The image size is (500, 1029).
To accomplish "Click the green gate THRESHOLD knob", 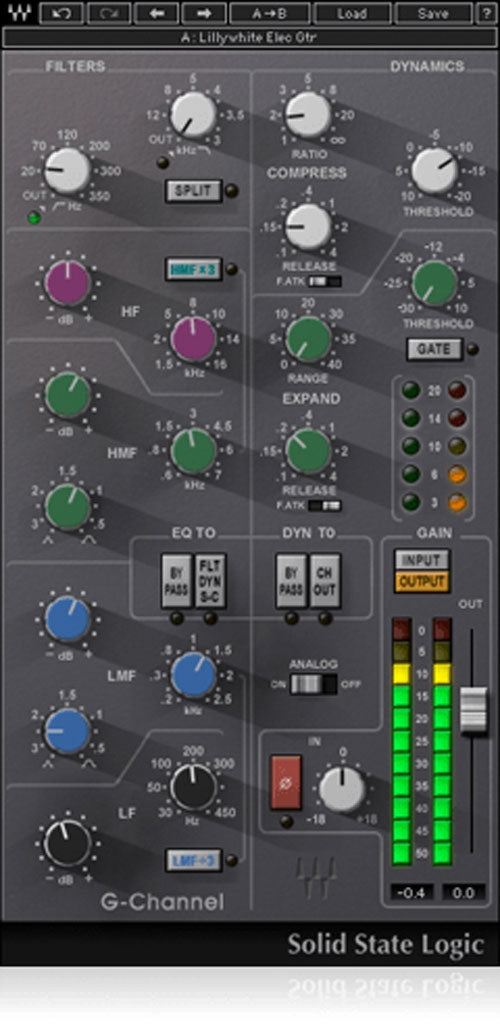I will click(x=434, y=283).
